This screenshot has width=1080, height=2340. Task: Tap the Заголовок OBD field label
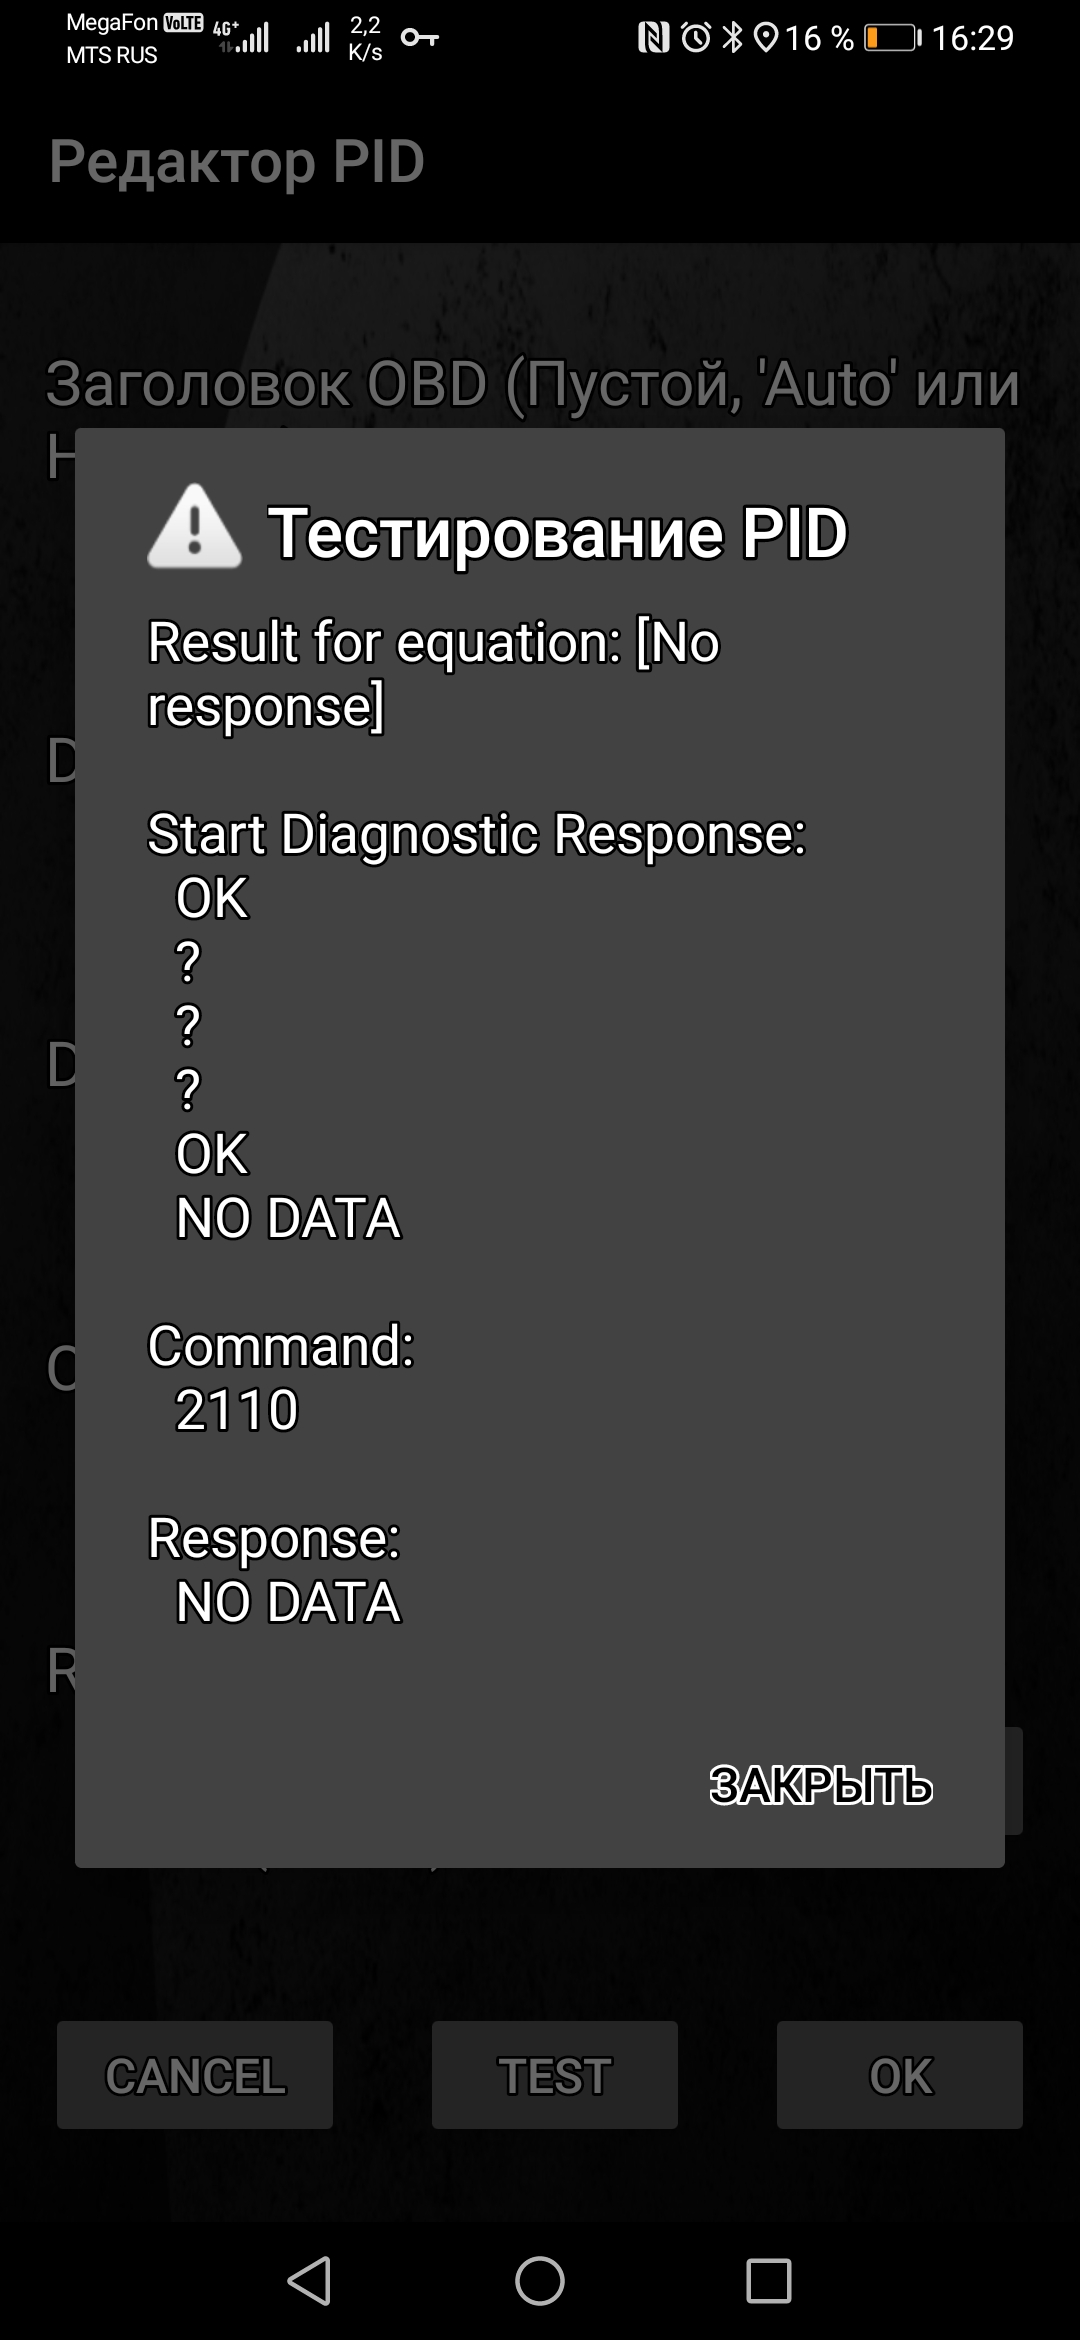[532, 384]
